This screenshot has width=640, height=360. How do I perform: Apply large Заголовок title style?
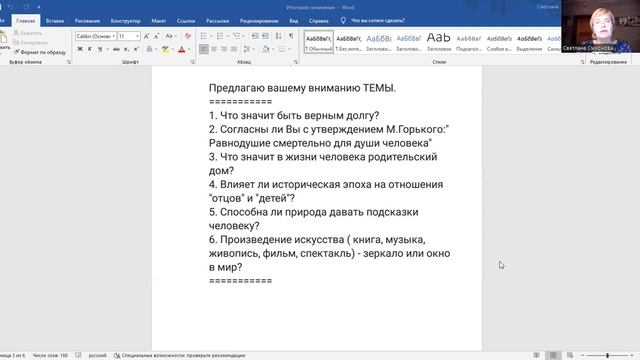click(x=439, y=42)
